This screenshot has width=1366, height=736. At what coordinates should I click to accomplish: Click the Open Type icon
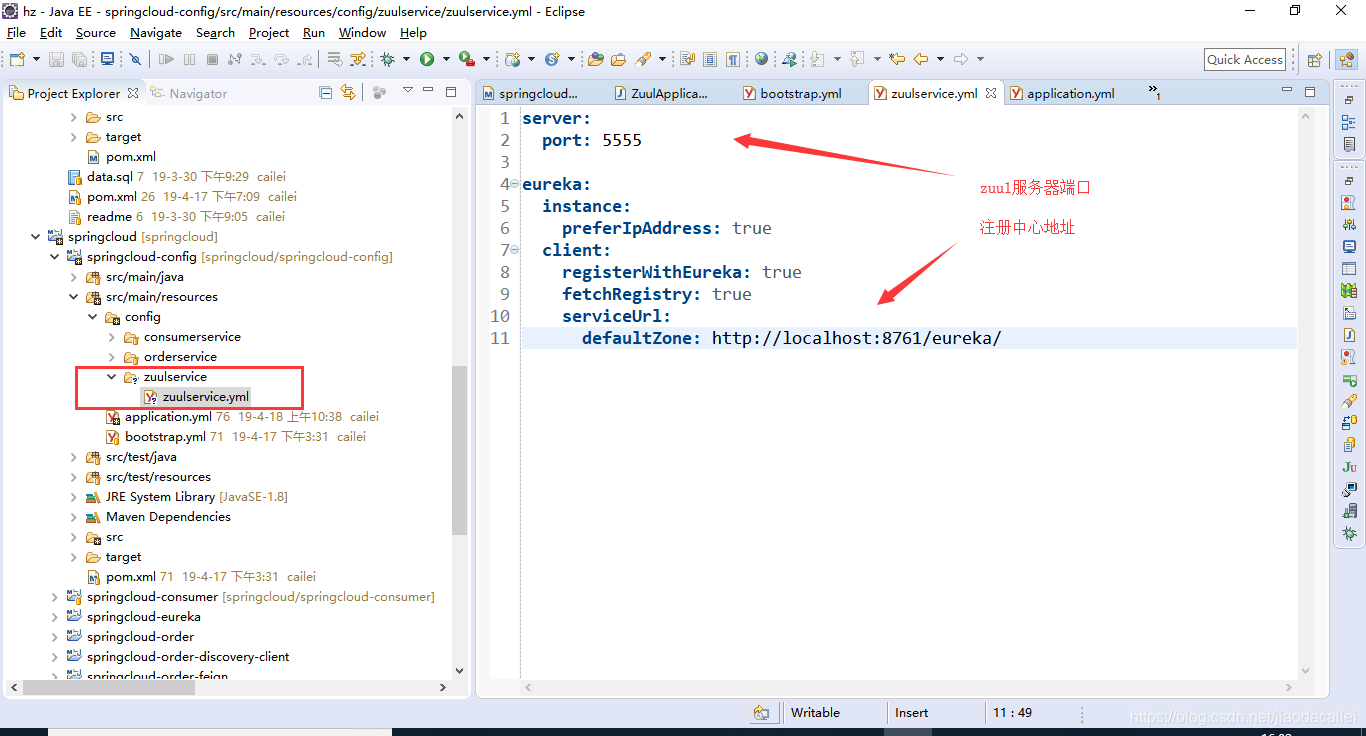596,59
